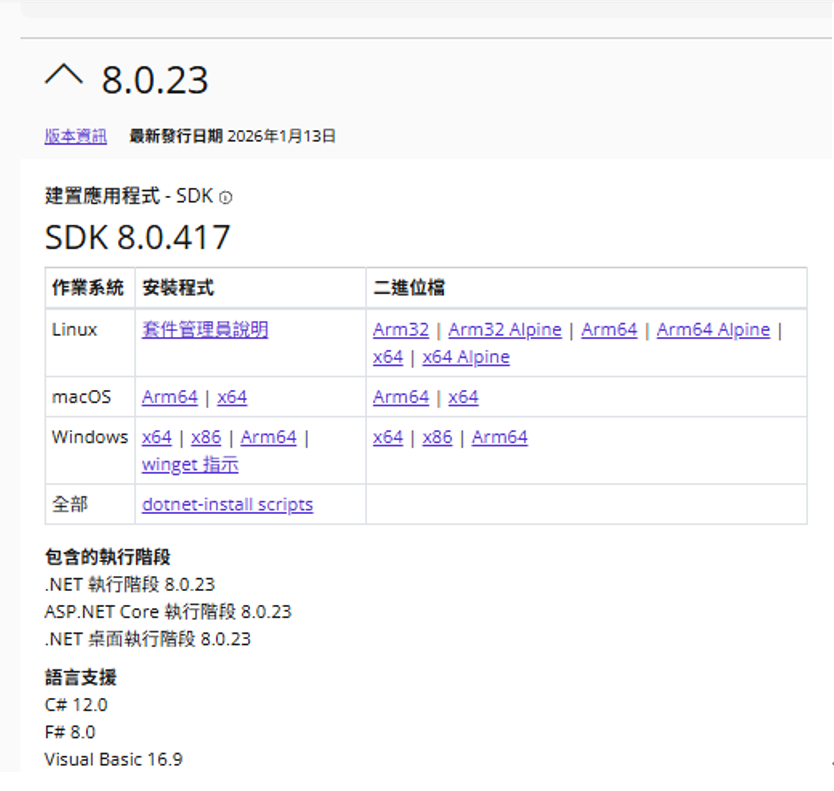Click the release date 2026年1月13日

pos(281,136)
